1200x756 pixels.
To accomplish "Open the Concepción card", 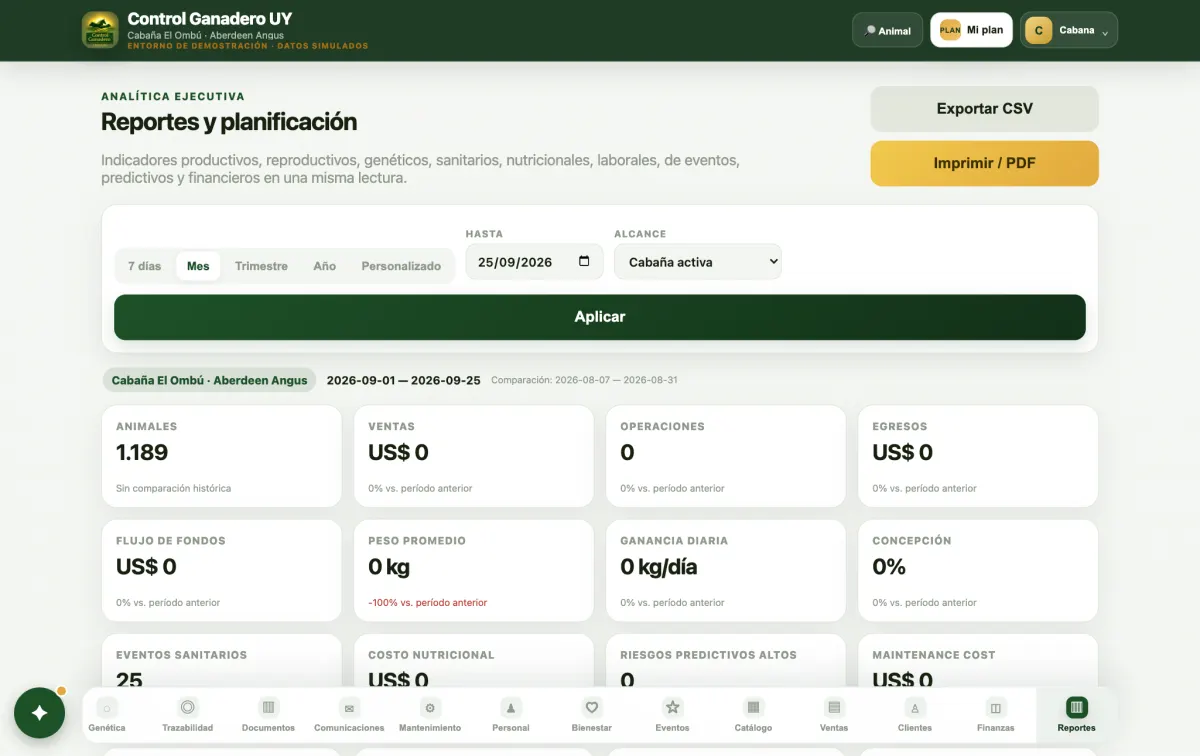I will coord(978,570).
